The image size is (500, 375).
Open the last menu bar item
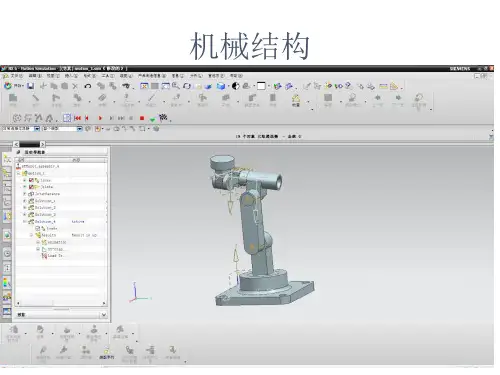(236, 76)
